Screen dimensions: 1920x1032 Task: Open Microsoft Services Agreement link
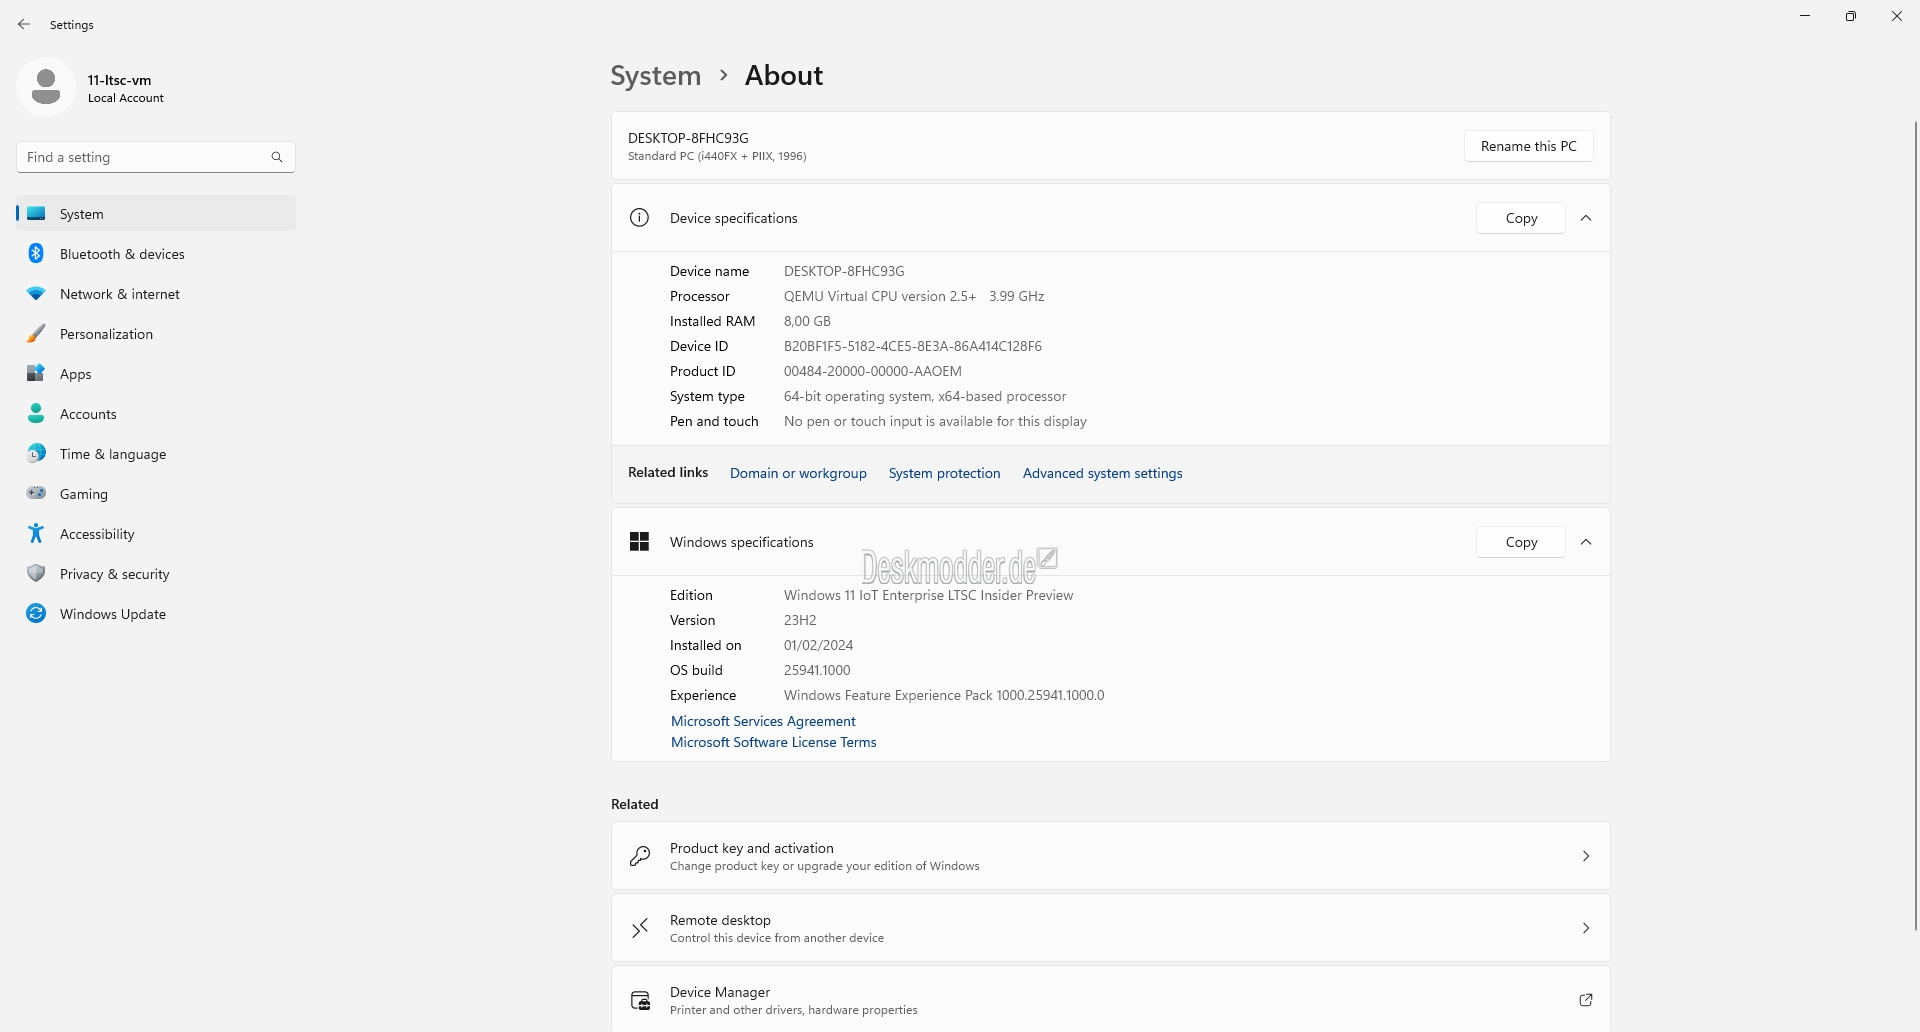point(763,721)
